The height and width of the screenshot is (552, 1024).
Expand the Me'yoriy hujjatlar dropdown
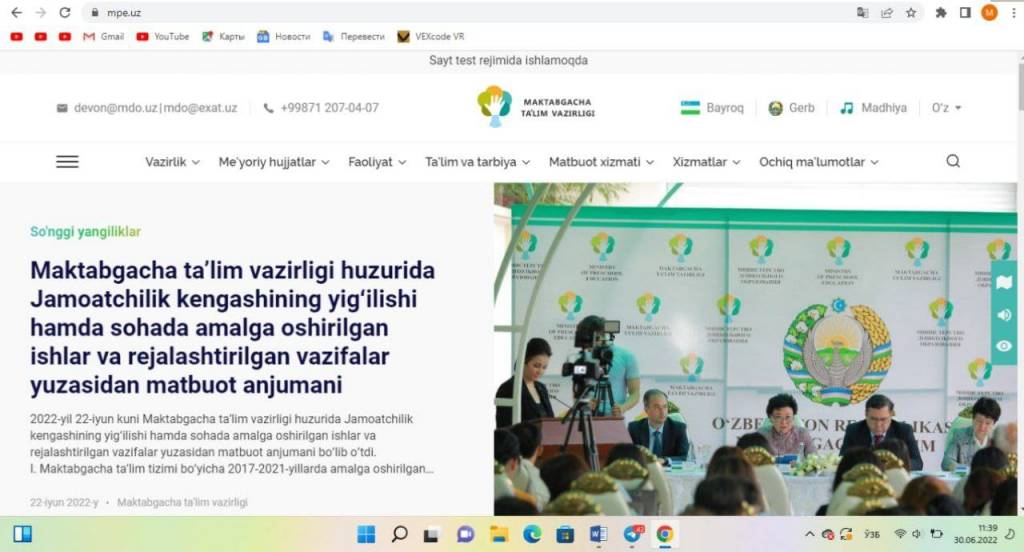[x=273, y=162]
